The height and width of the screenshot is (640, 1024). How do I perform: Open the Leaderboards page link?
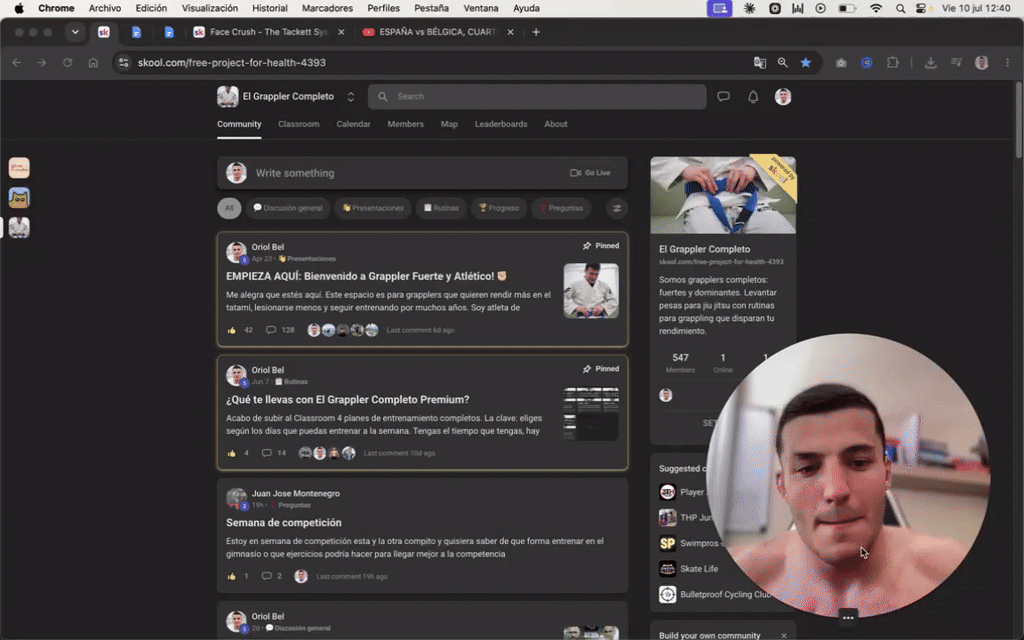point(501,124)
